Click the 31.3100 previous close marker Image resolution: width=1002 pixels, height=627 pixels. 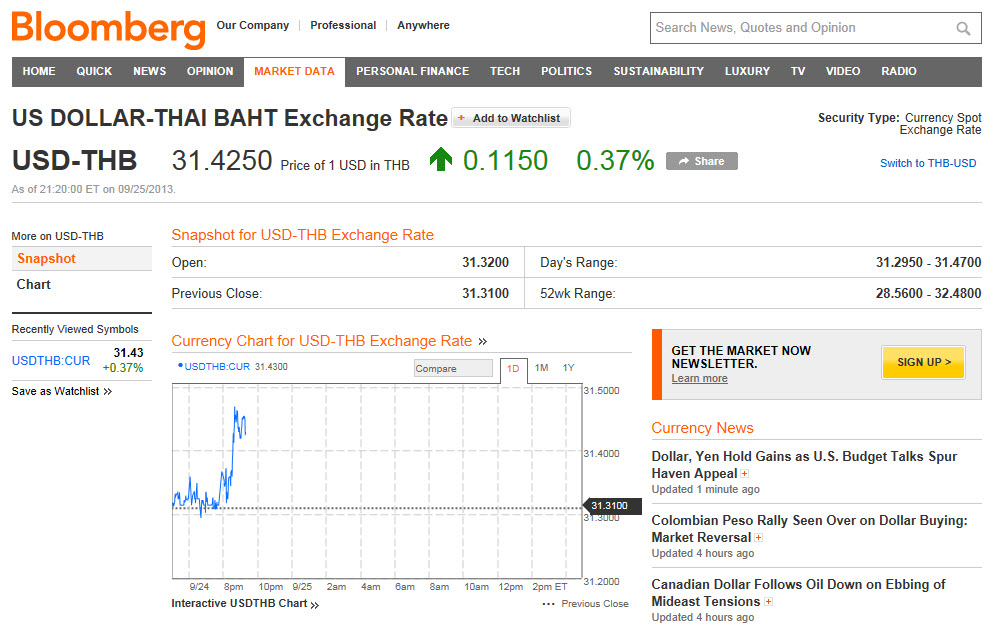(x=612, y=506)
